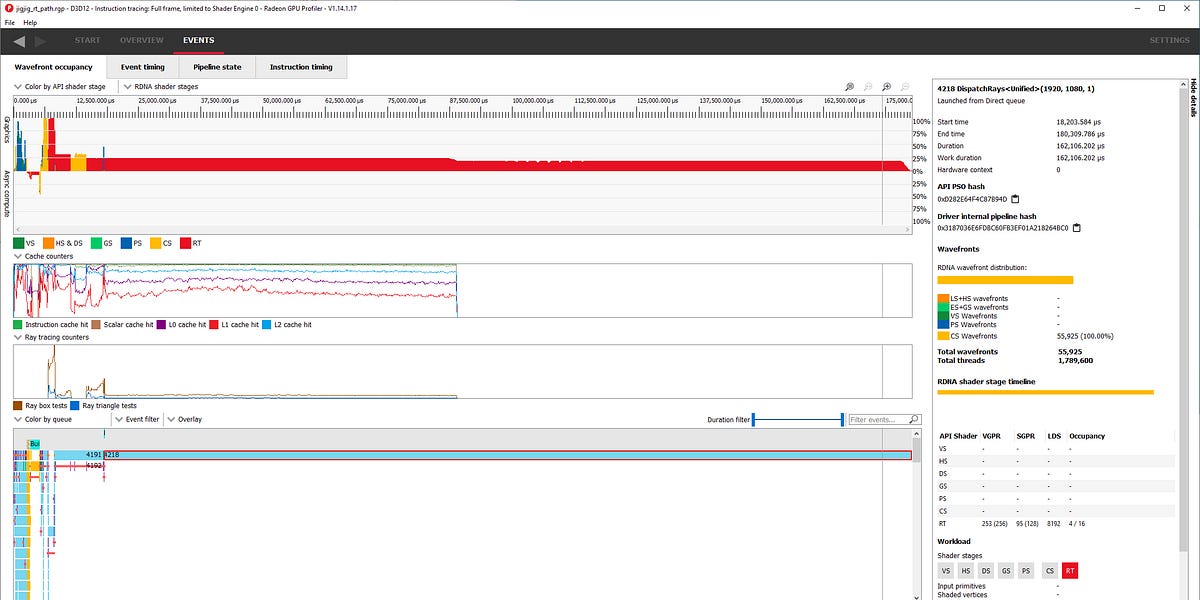Image resolution: width=1200 pixels, height=600 pixels.
Task: Switch to the START section
Action: 88,41
